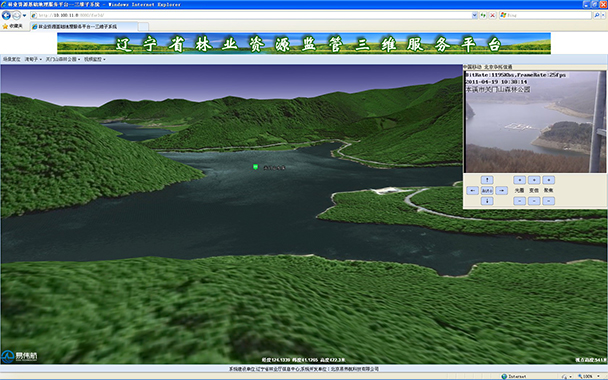Tilt camera up with the up arrow

click(x=487, y=180)
